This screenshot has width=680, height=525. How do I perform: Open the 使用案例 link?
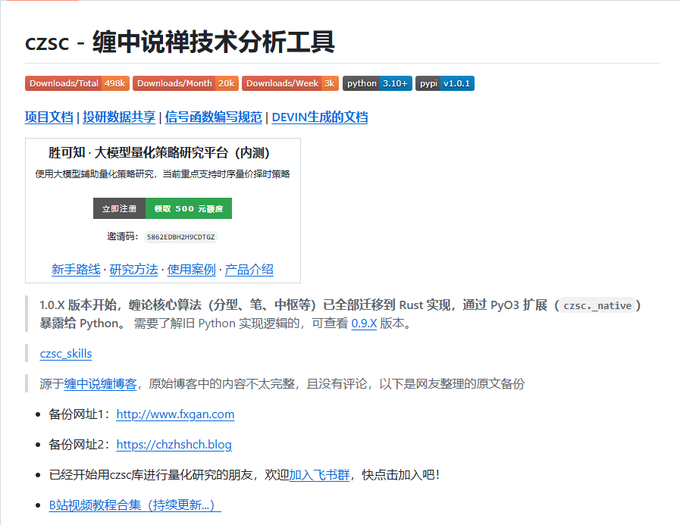191,269
